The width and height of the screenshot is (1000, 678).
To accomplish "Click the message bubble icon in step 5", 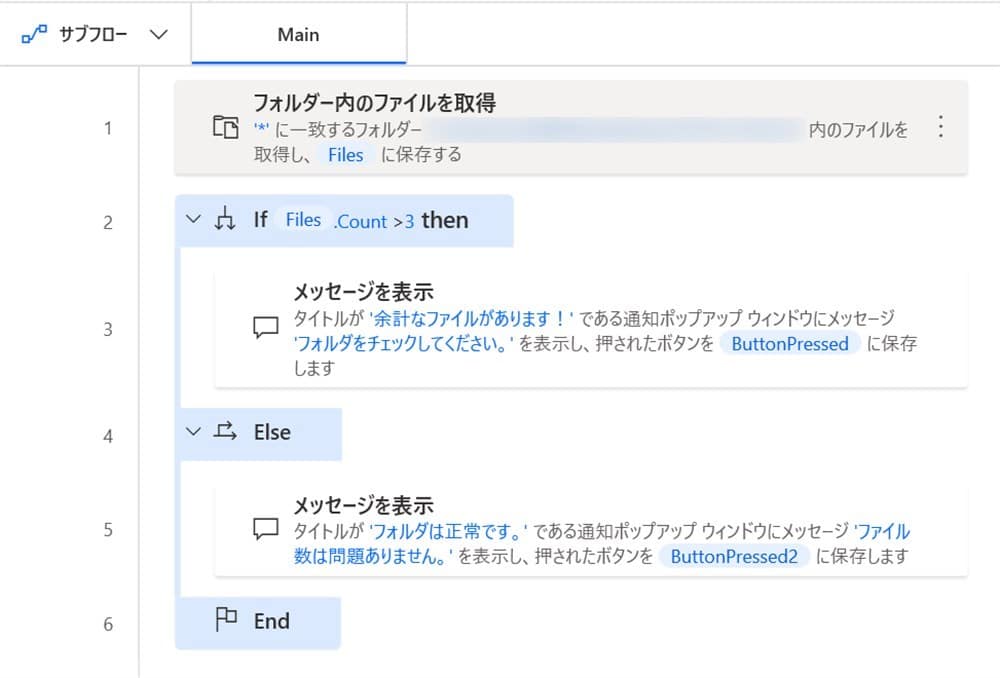I will click(x=265, y=529).
